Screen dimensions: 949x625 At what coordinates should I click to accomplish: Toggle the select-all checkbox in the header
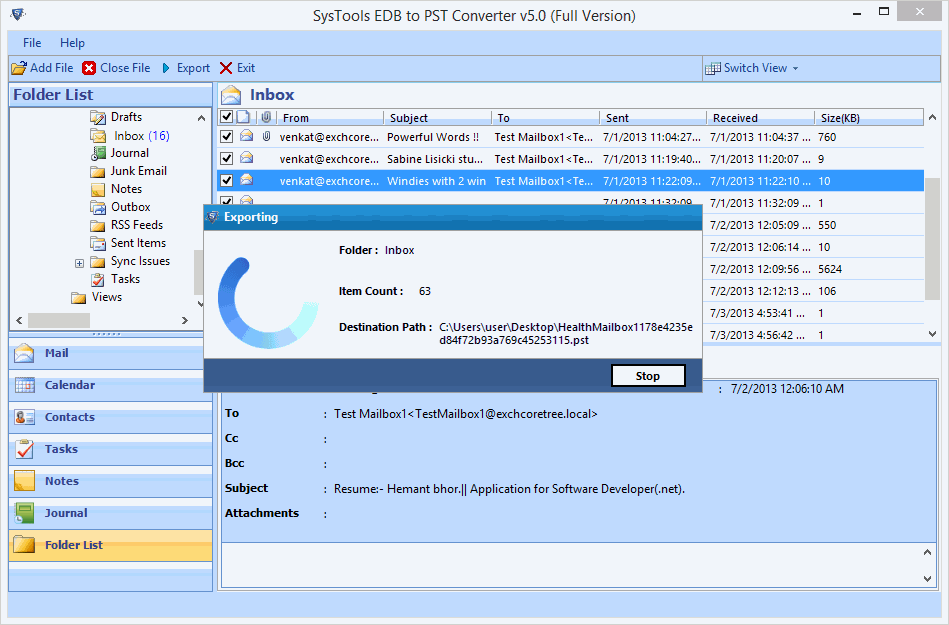(x=226, y=117)
